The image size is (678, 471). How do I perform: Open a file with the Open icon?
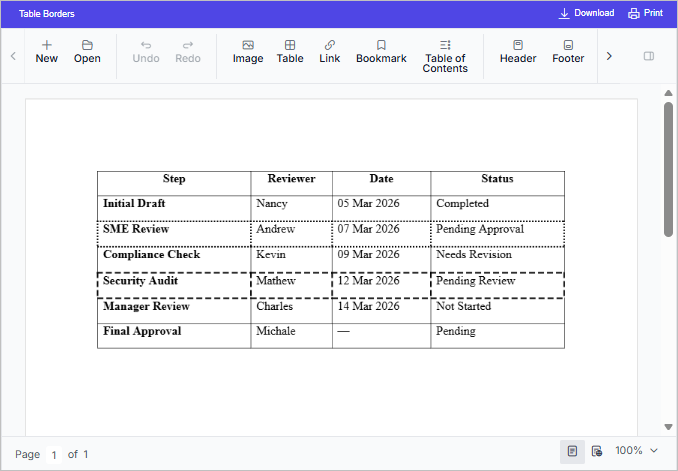[x=87, y=52]
